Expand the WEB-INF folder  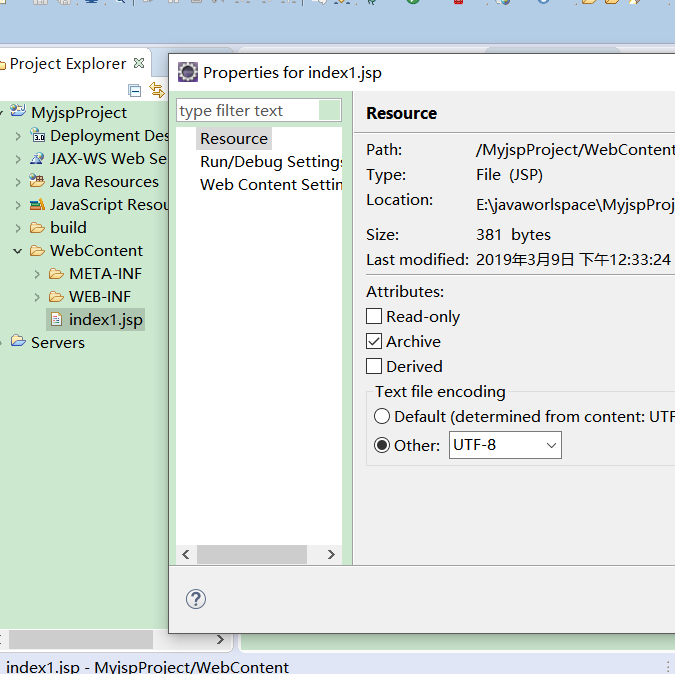(x=37, y=297)
